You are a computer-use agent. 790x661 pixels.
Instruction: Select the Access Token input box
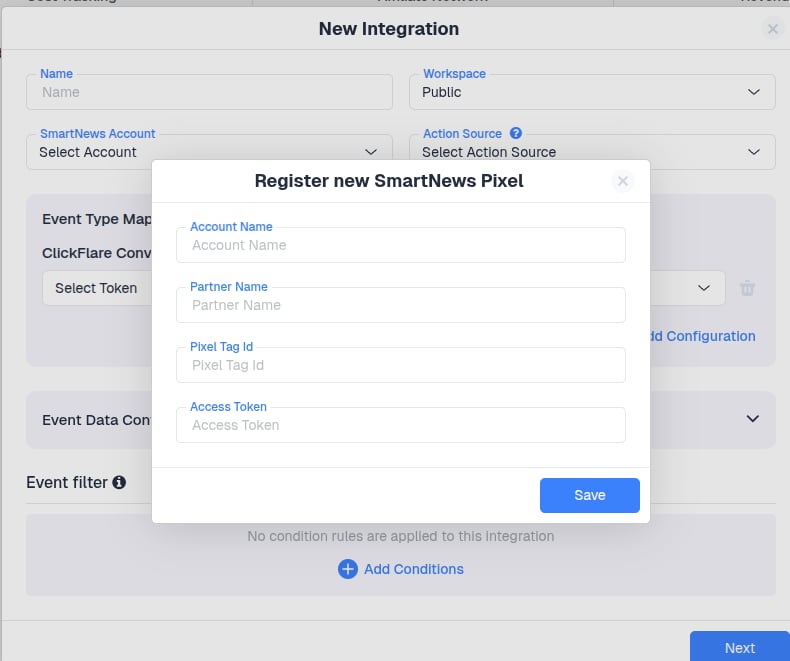point(401,425)
